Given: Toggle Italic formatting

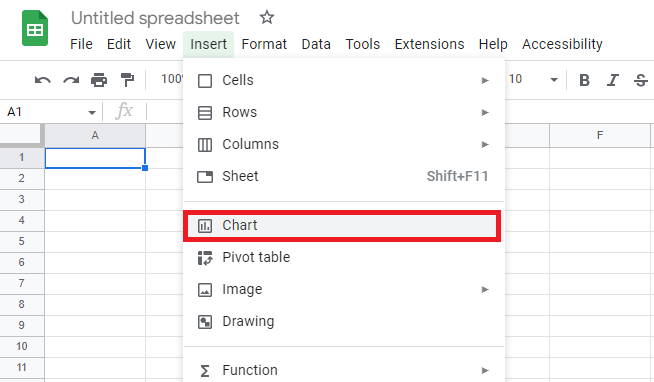Looking at the screenshot, I should pyautogui.click(x=613, y=80).
